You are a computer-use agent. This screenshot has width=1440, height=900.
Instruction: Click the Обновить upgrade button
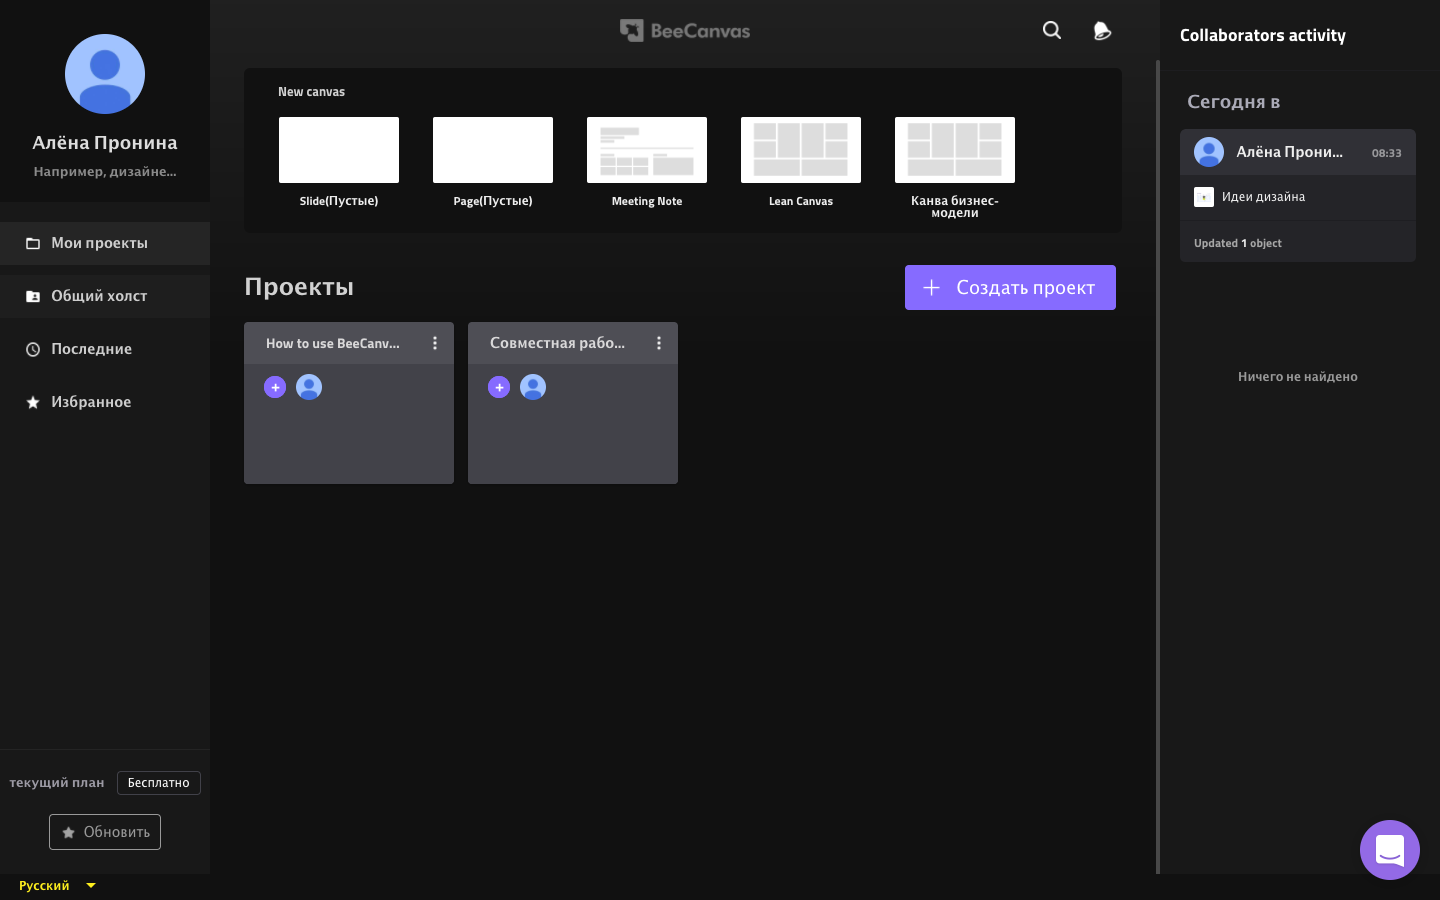point(105,832)
